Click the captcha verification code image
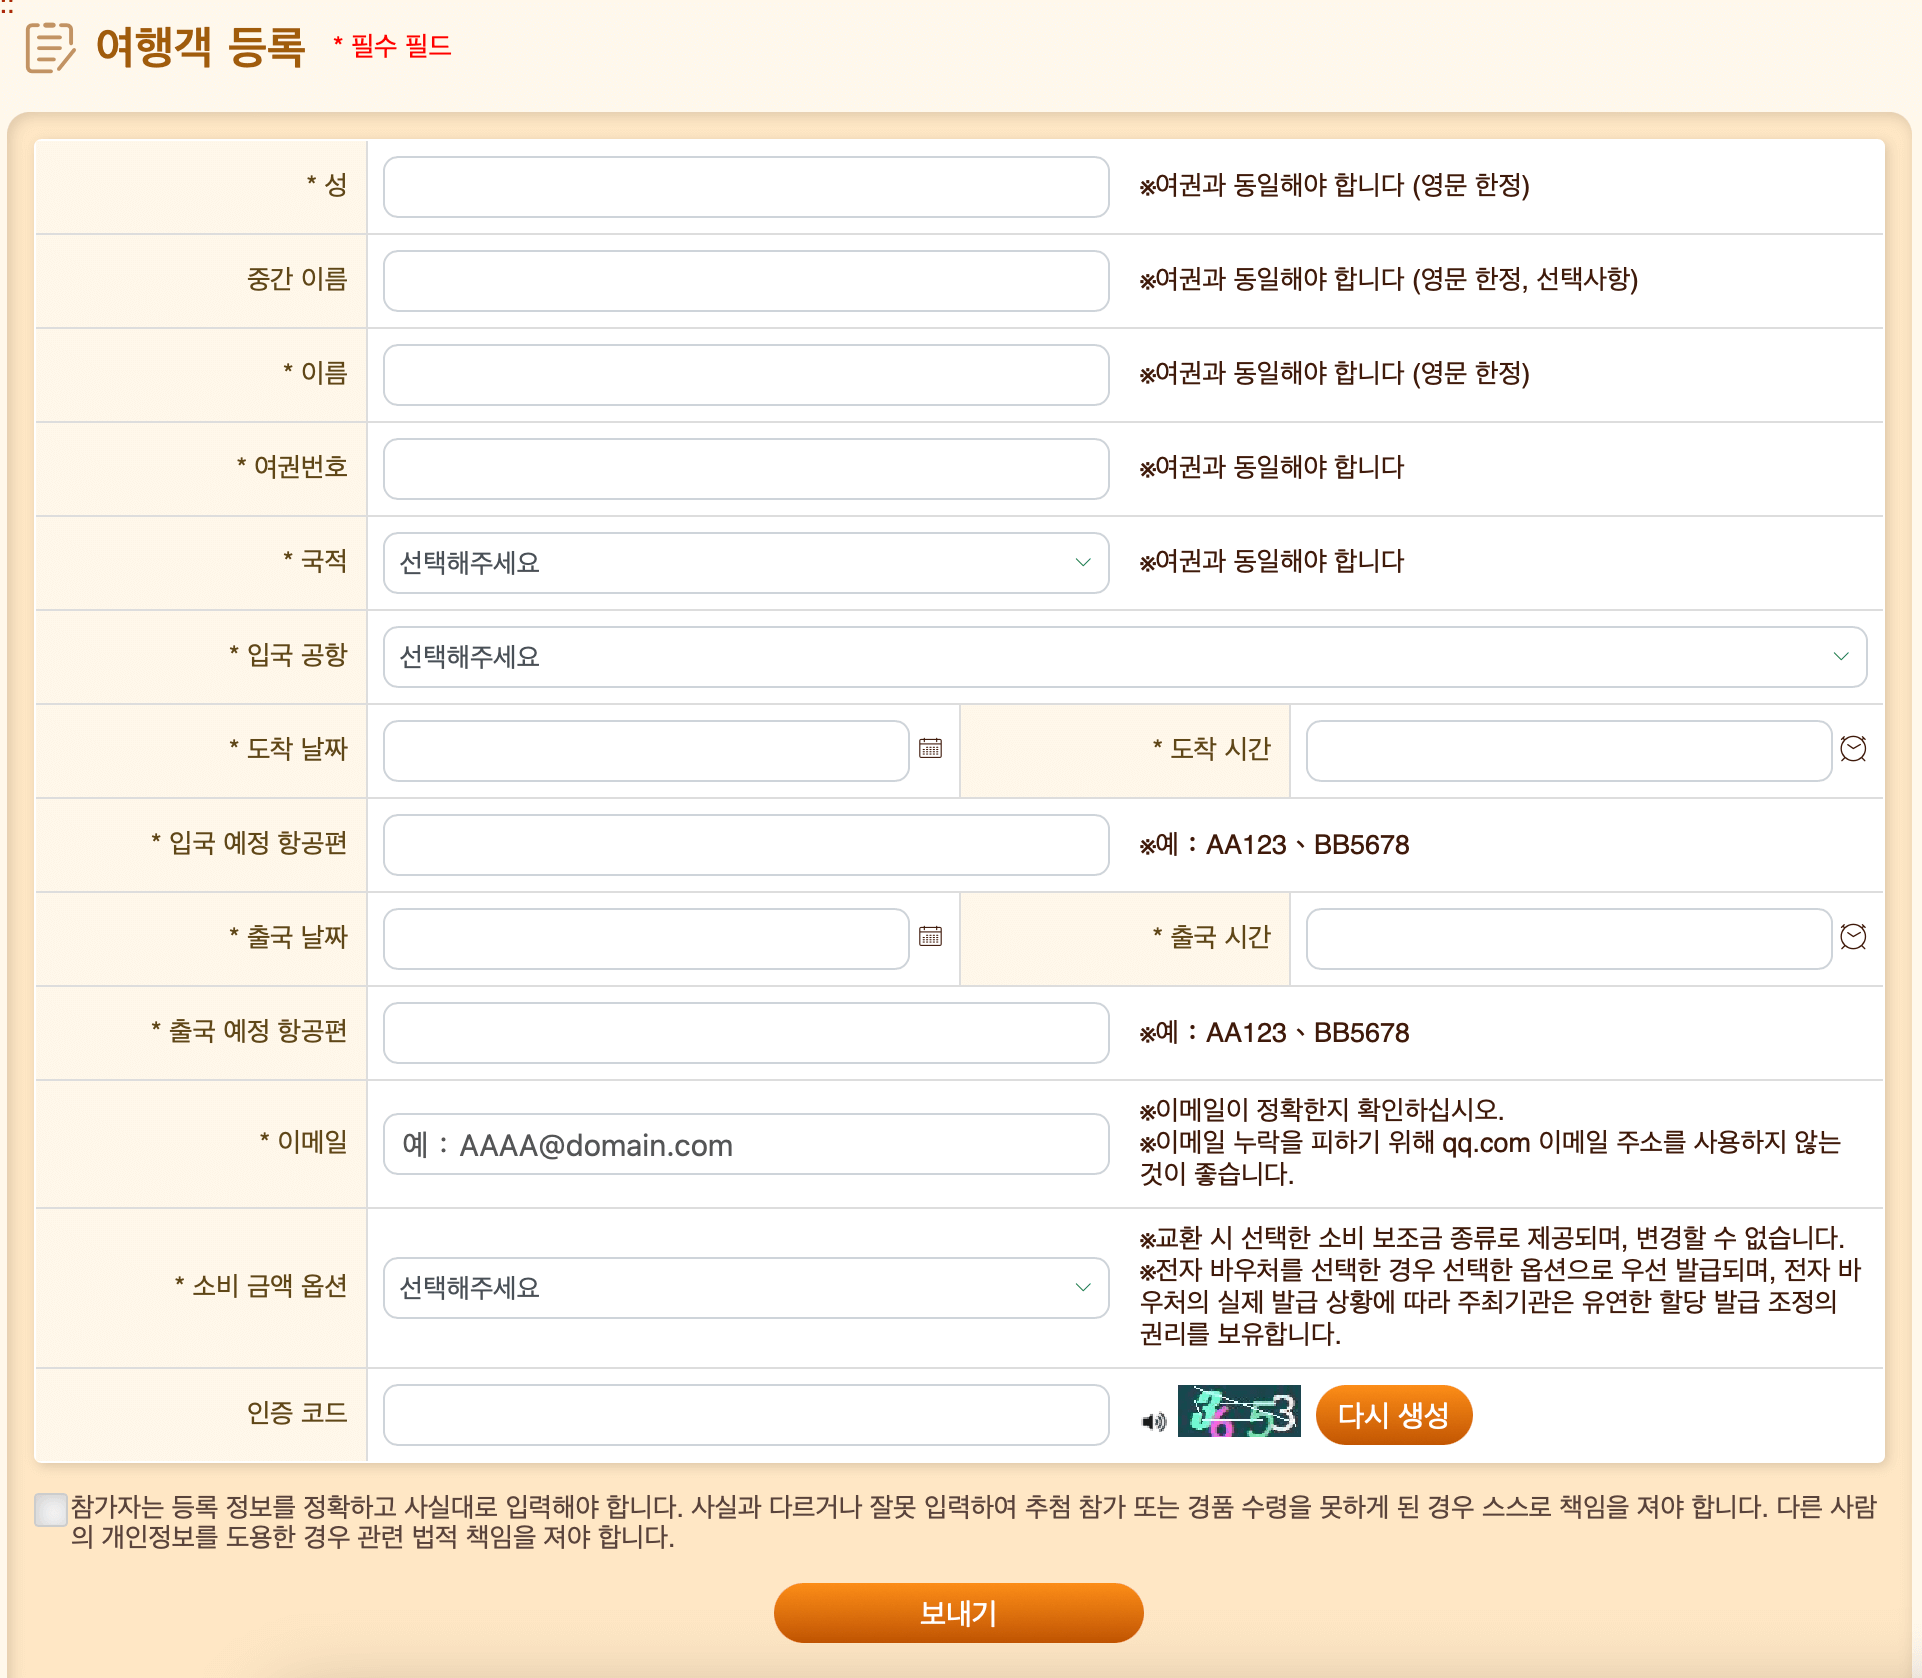The width and height of the screenshot is (1922, 1678). pos(1239,1411)
